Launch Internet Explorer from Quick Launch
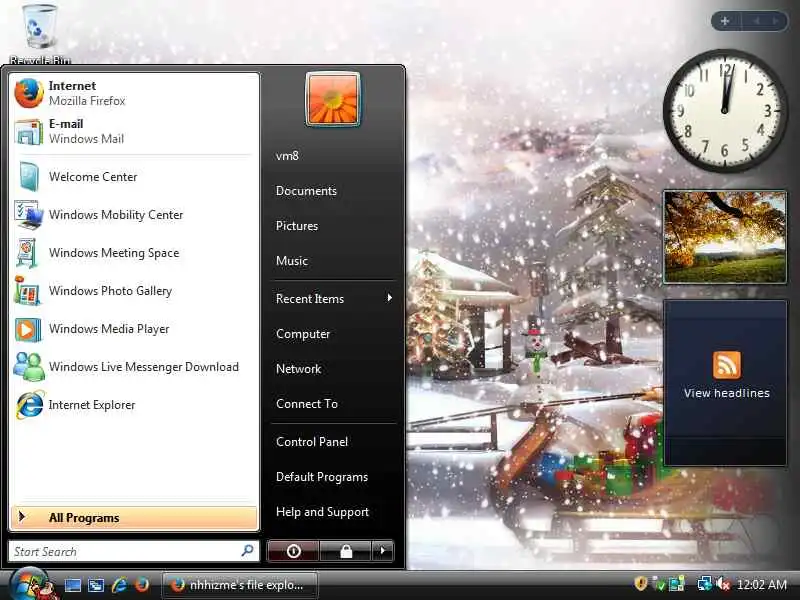 pos(119,585)
